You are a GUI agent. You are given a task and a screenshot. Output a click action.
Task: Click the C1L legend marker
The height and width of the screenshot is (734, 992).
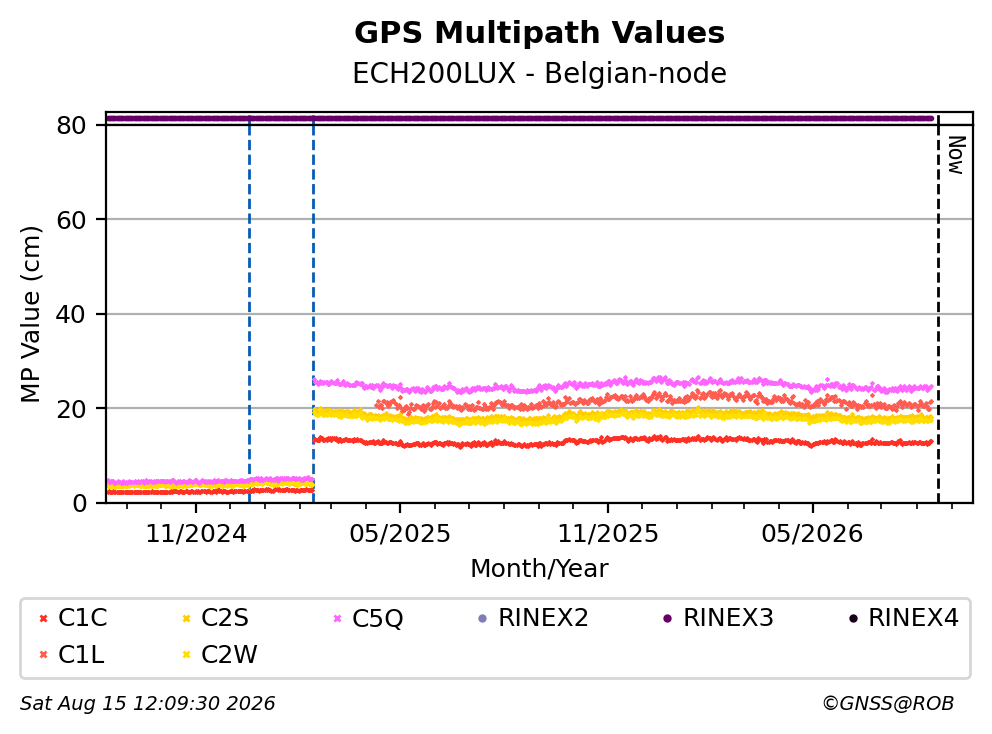click(x=43, y=655)
